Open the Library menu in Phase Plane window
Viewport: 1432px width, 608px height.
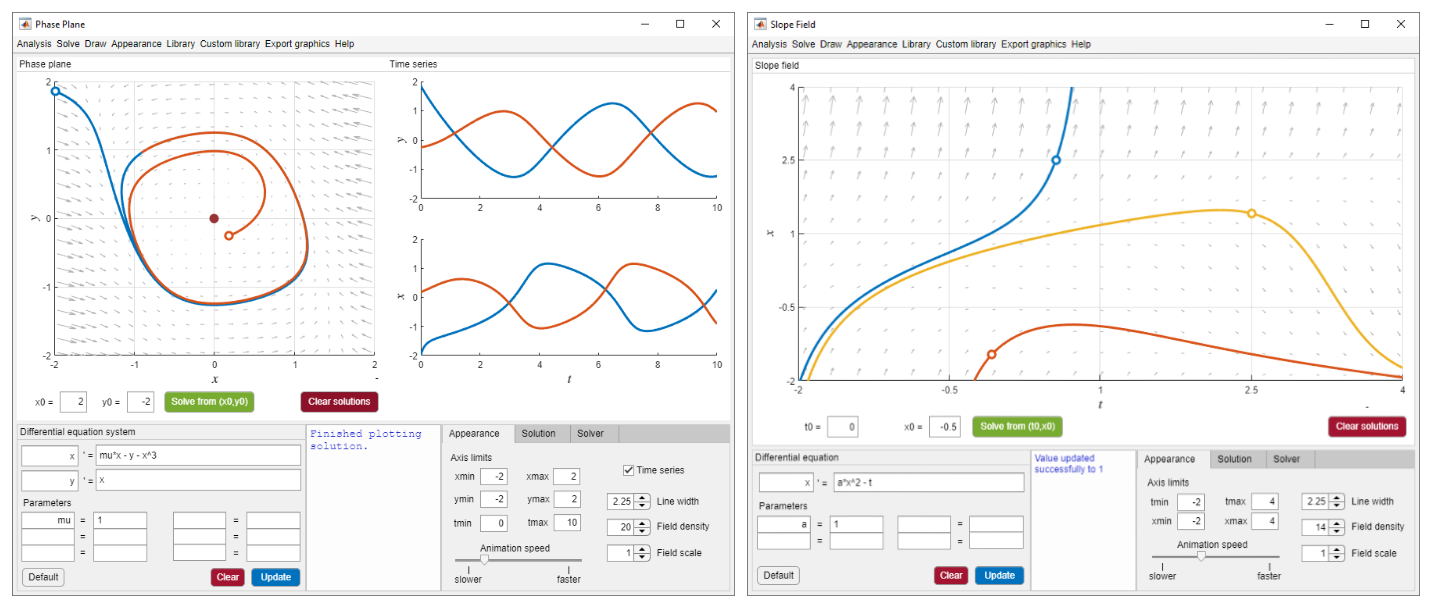point(181,44)
